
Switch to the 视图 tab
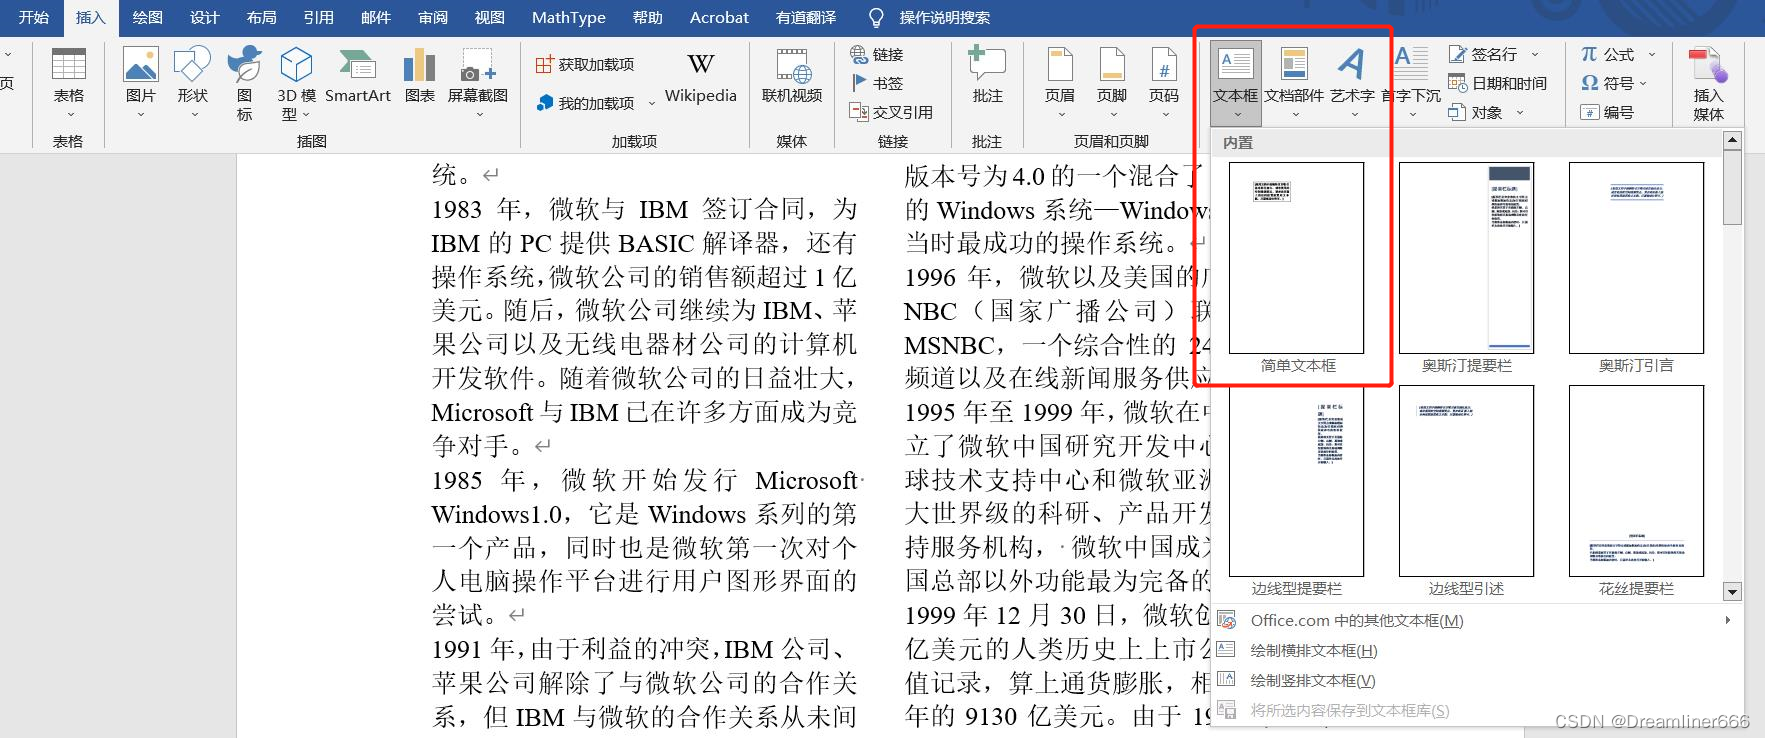(x=489, y=17)
